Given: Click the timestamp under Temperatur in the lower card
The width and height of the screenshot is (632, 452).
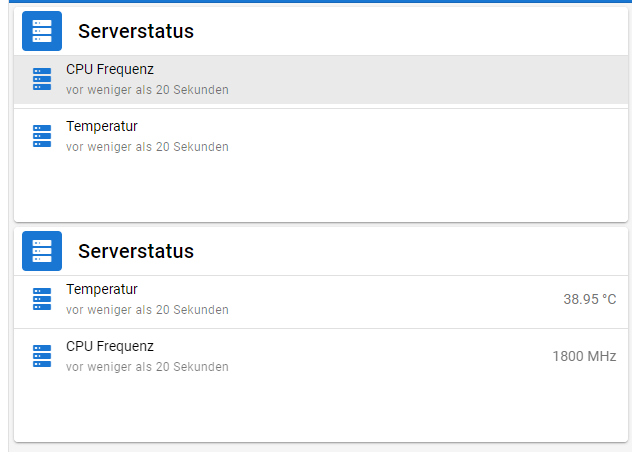Looking at the screenshot, I should 147,310.
